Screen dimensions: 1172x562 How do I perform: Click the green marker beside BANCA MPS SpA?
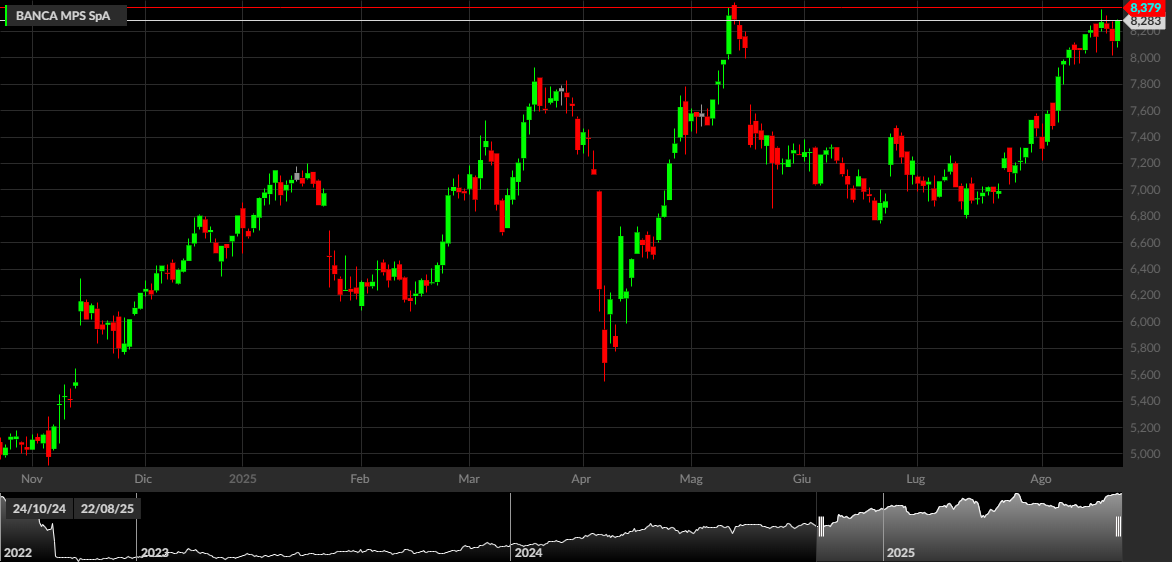pos(6,15)
